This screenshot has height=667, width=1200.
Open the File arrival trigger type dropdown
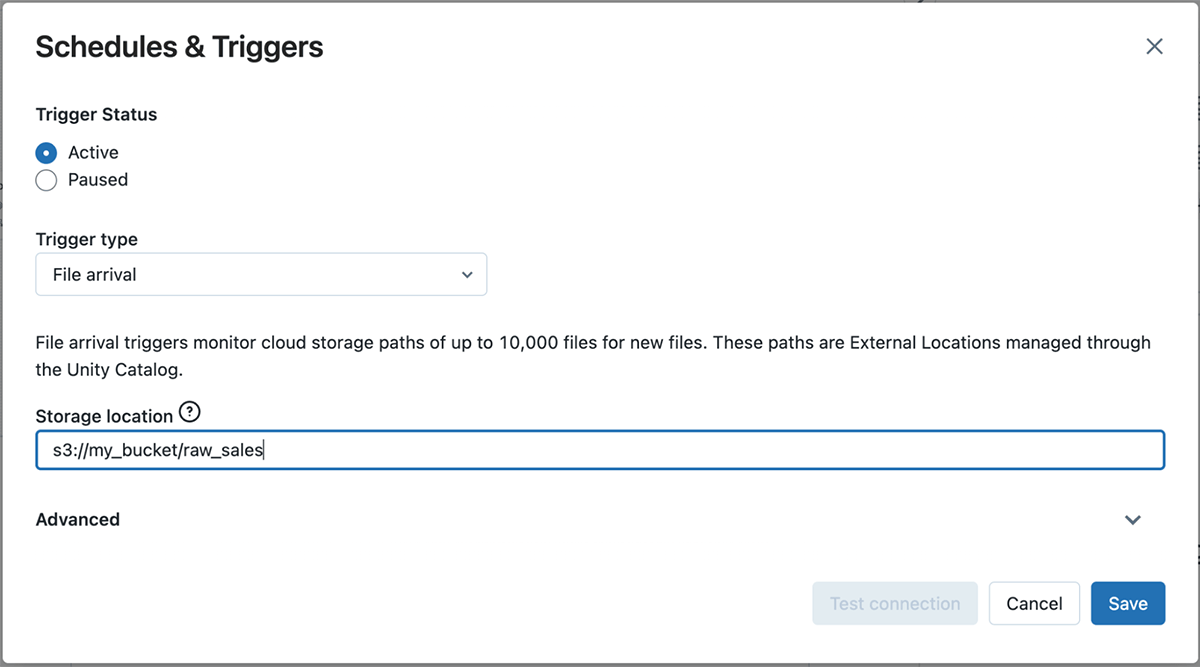pyautogui.click(x=261, y=275)
